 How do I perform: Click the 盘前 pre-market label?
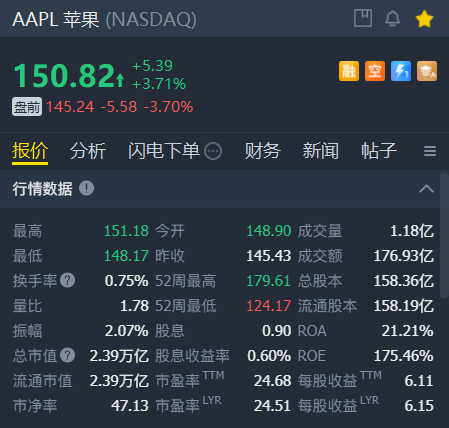(27, 107)
